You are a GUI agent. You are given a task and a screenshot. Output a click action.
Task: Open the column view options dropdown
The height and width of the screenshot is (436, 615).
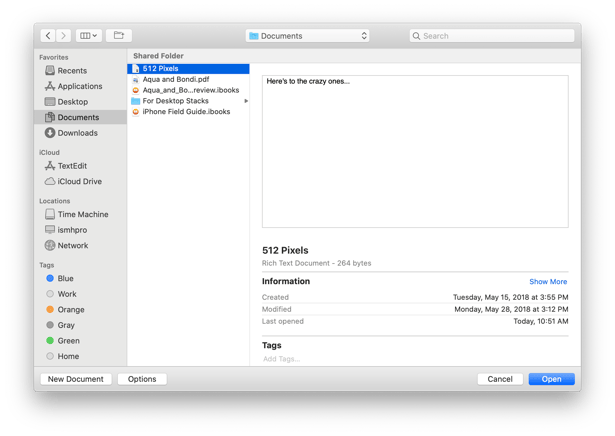coord(89,36)
